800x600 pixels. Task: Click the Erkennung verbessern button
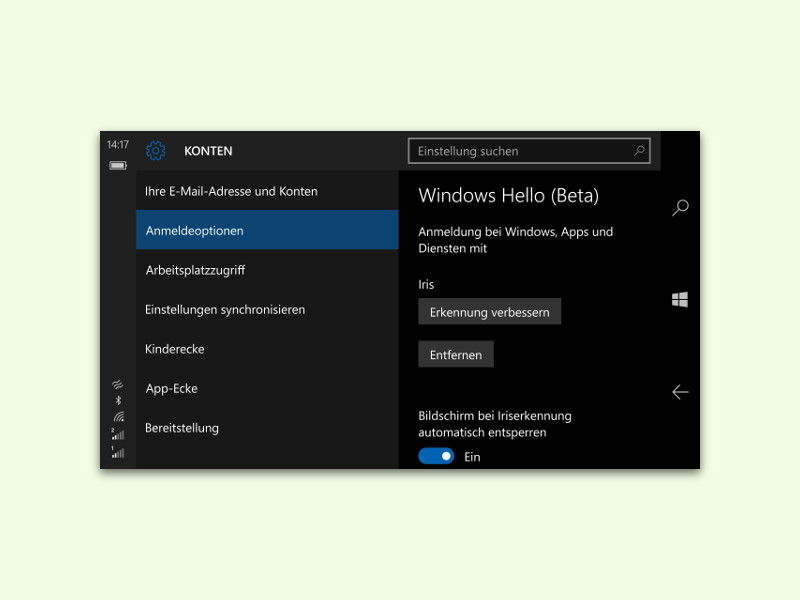489,312
